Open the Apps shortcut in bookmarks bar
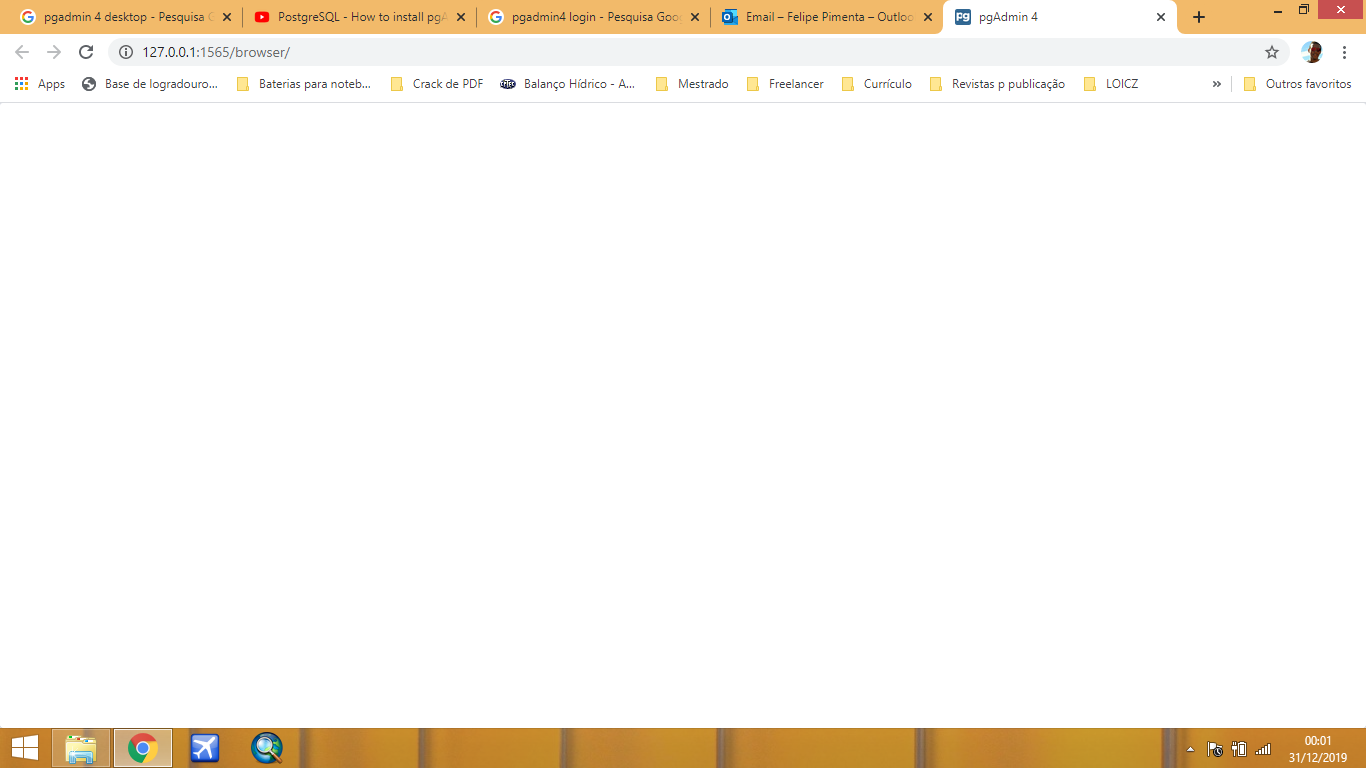Screen dimensions: 1366x768 click(40, 84)
